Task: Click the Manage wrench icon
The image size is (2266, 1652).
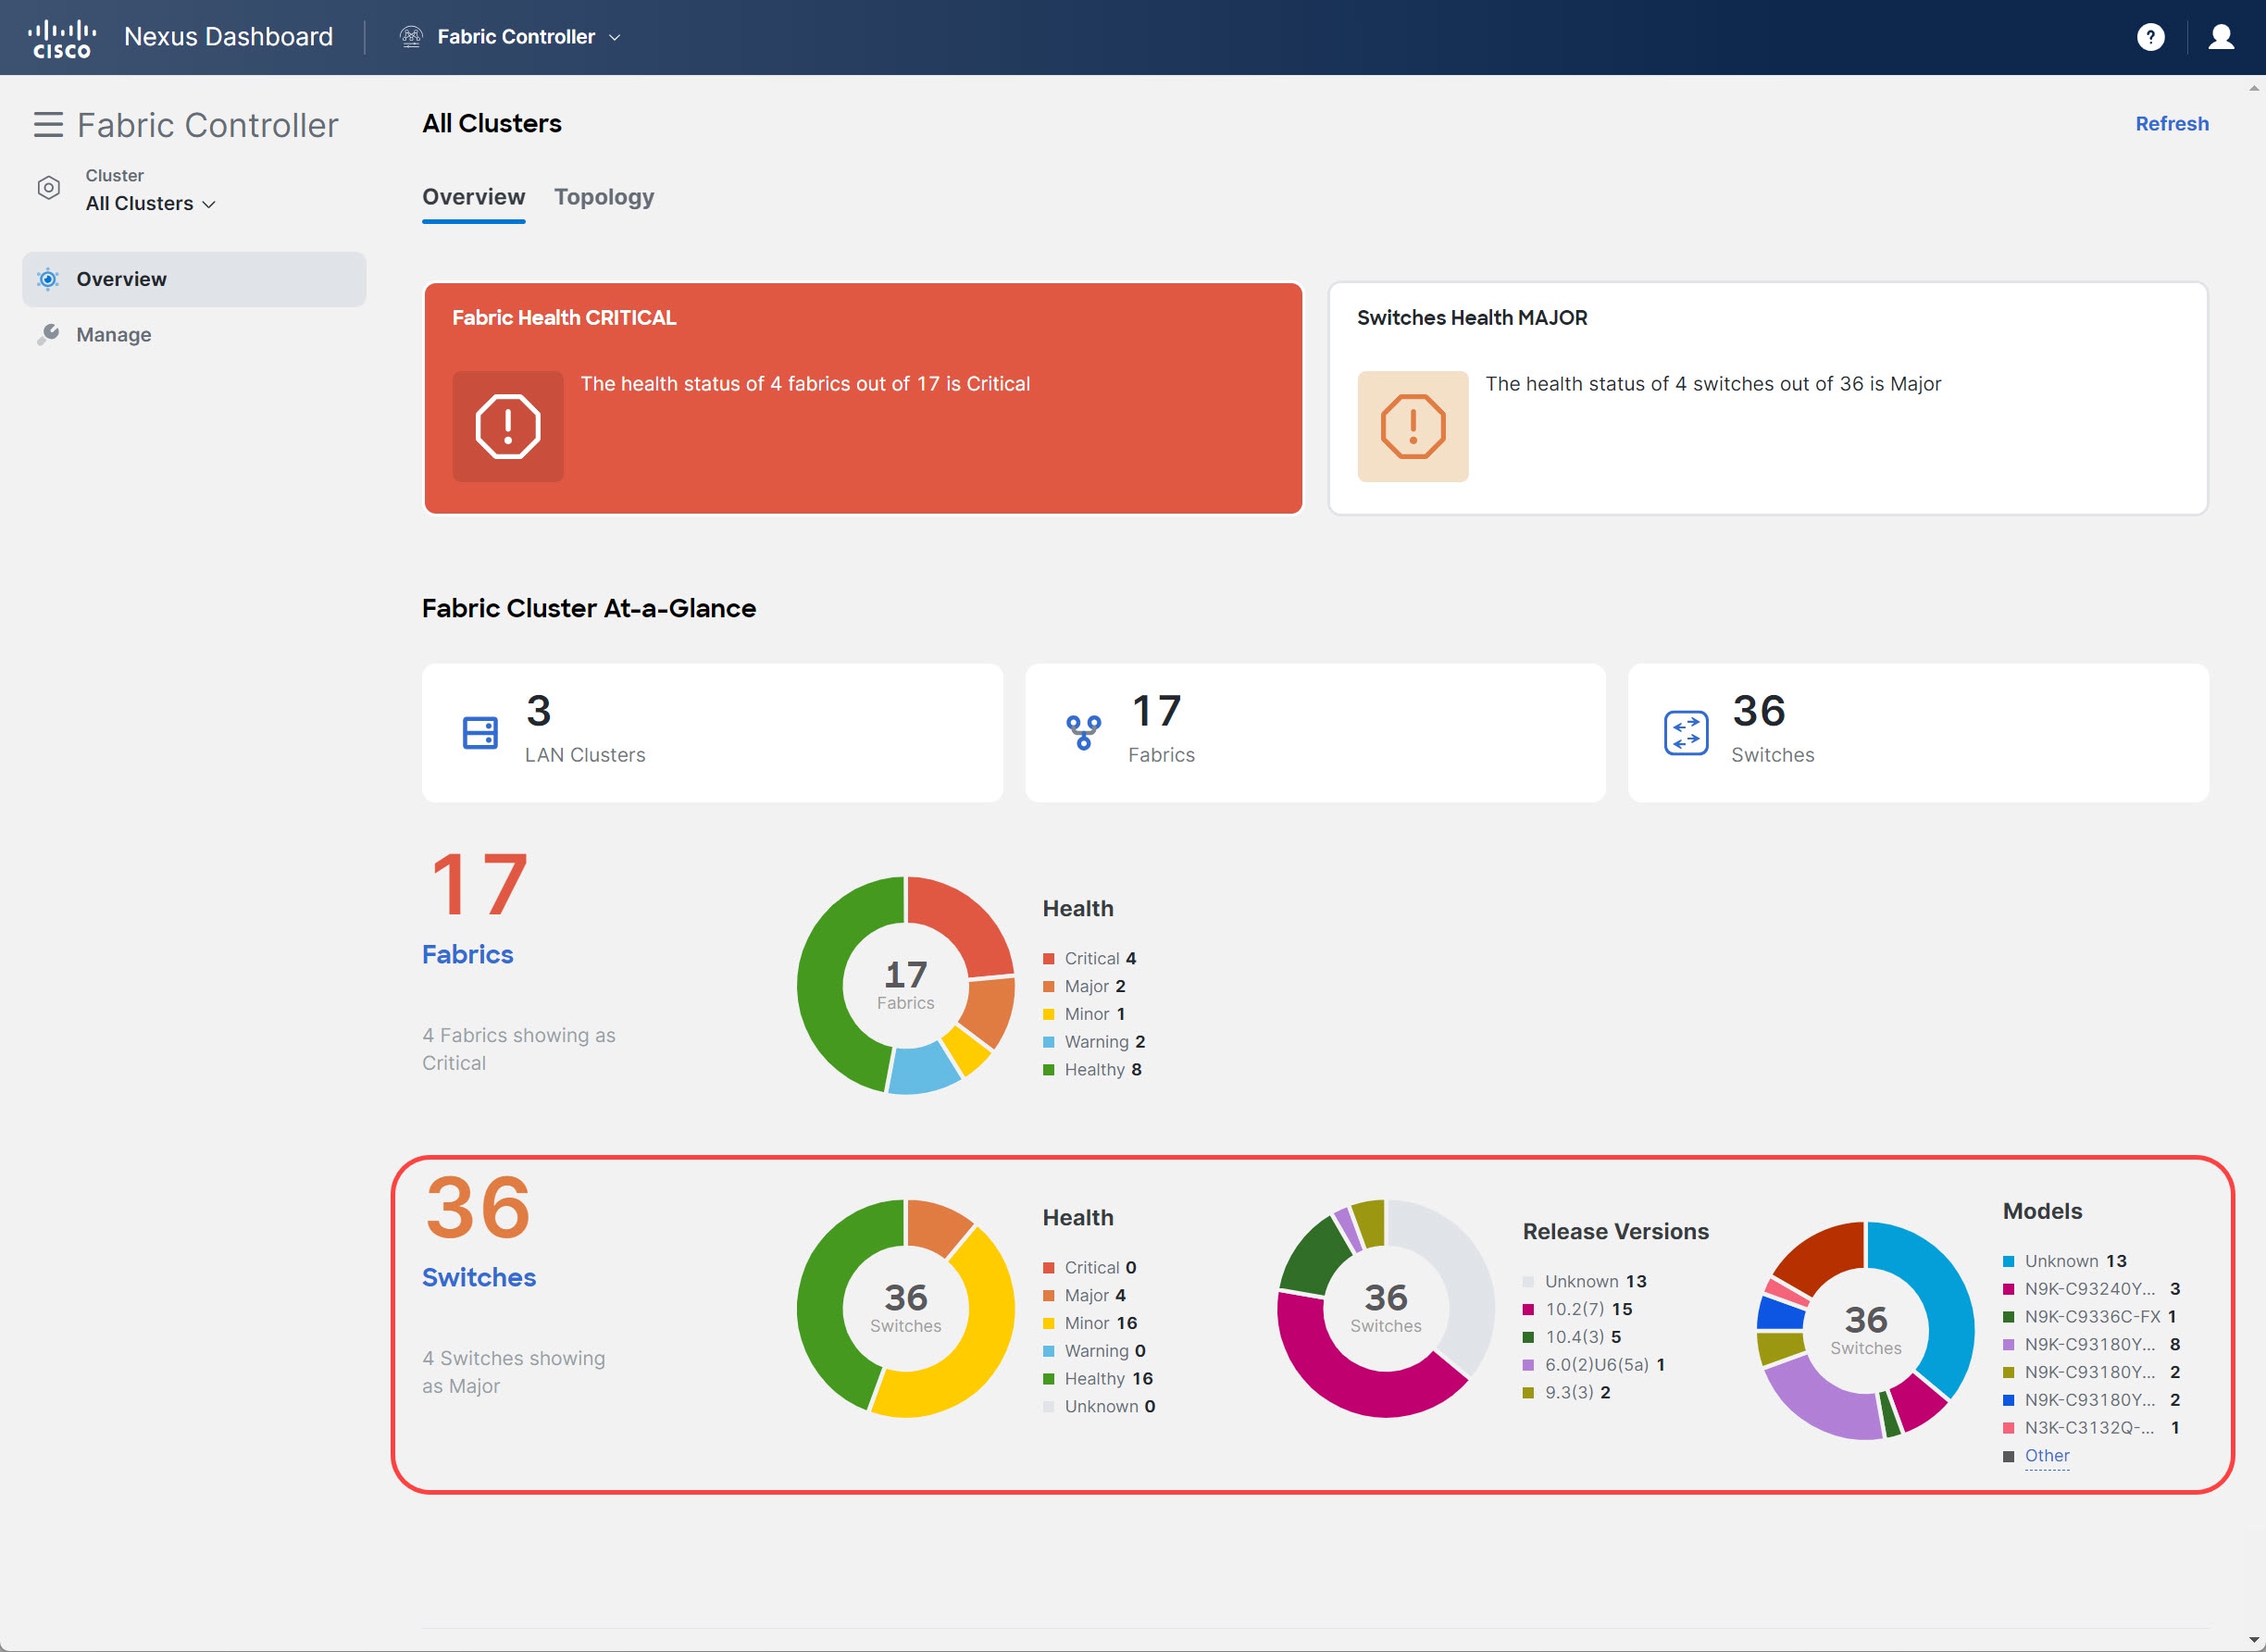Action: tap(48, 334)
